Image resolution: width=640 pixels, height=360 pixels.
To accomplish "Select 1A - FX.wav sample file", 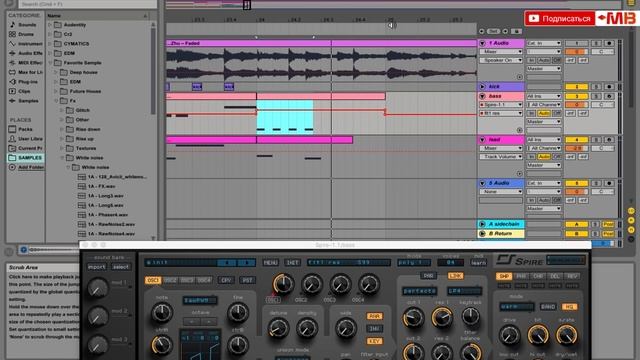I will pyautogui.click(x=102, y=186).
